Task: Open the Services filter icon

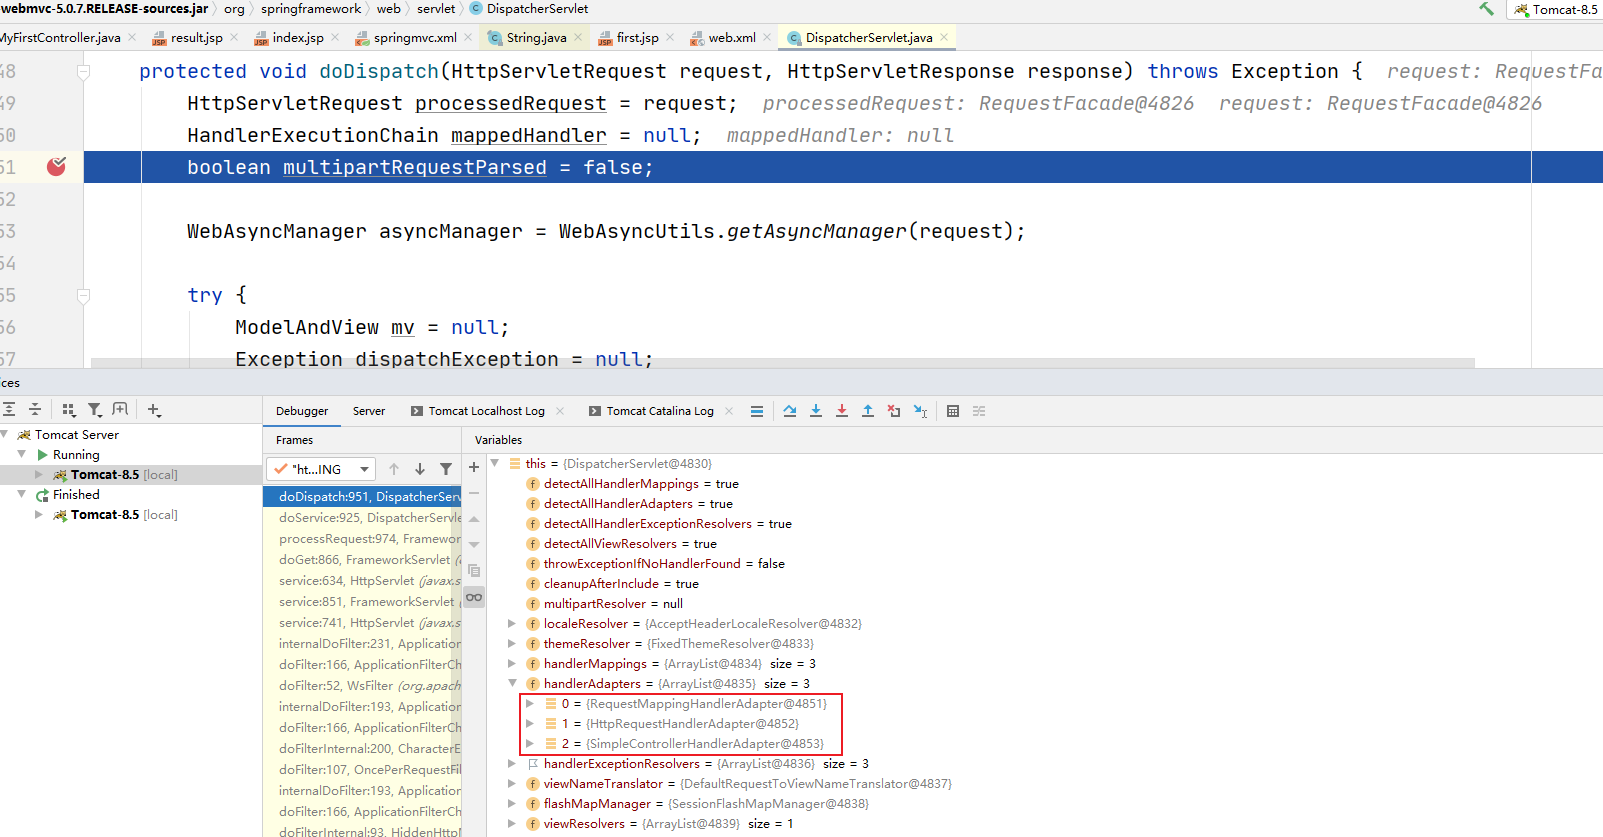Action: pos(95,410)
